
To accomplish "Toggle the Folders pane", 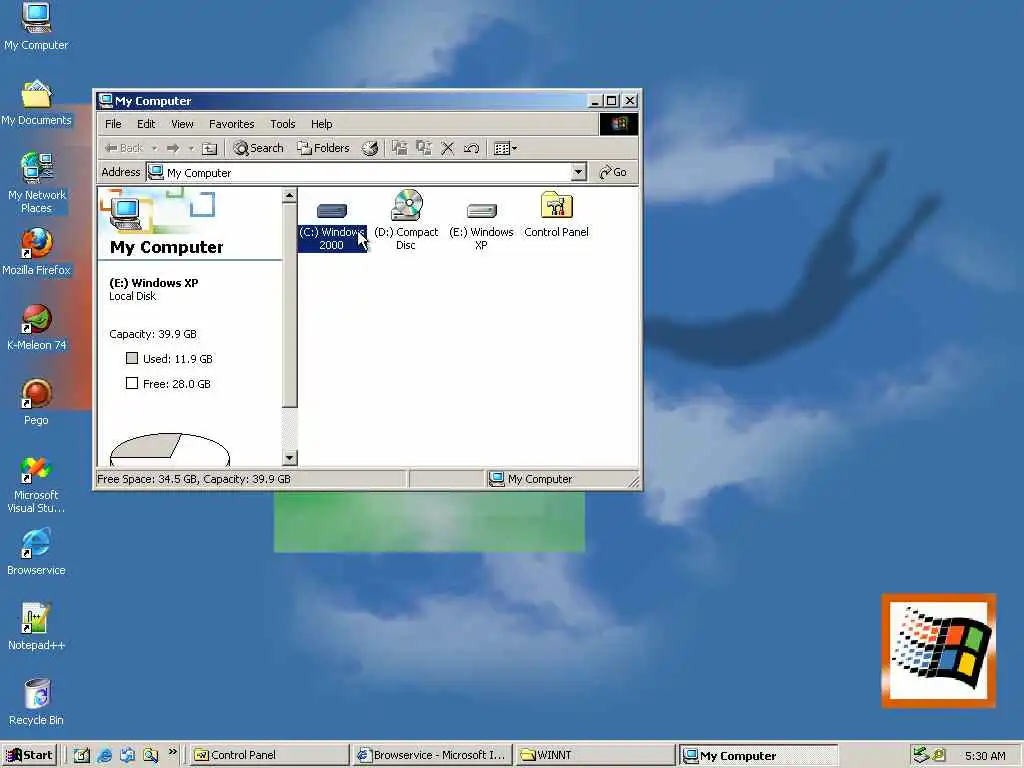I will [x=323, y=148].
